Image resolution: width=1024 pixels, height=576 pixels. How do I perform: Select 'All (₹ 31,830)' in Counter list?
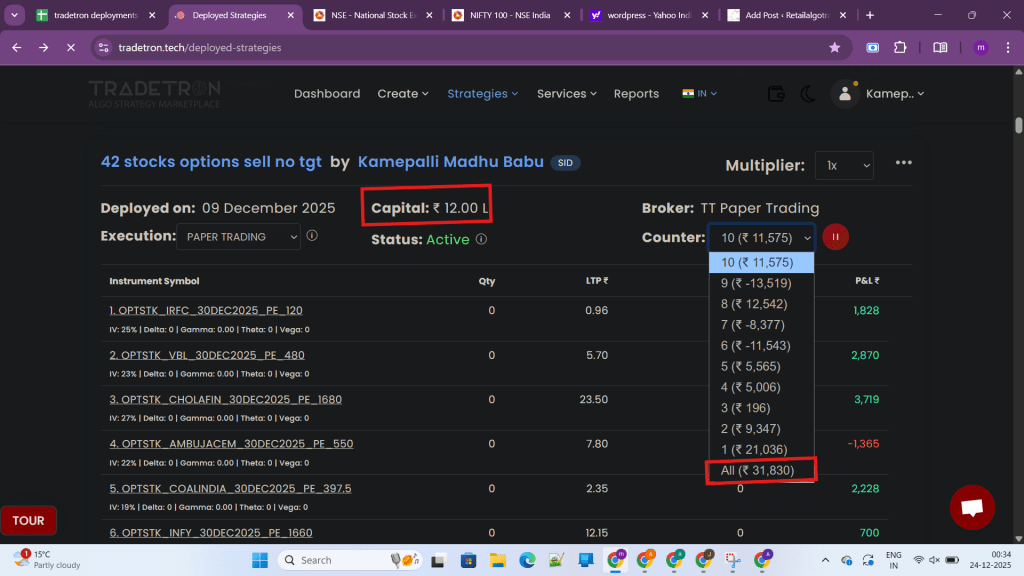(761, 470)
